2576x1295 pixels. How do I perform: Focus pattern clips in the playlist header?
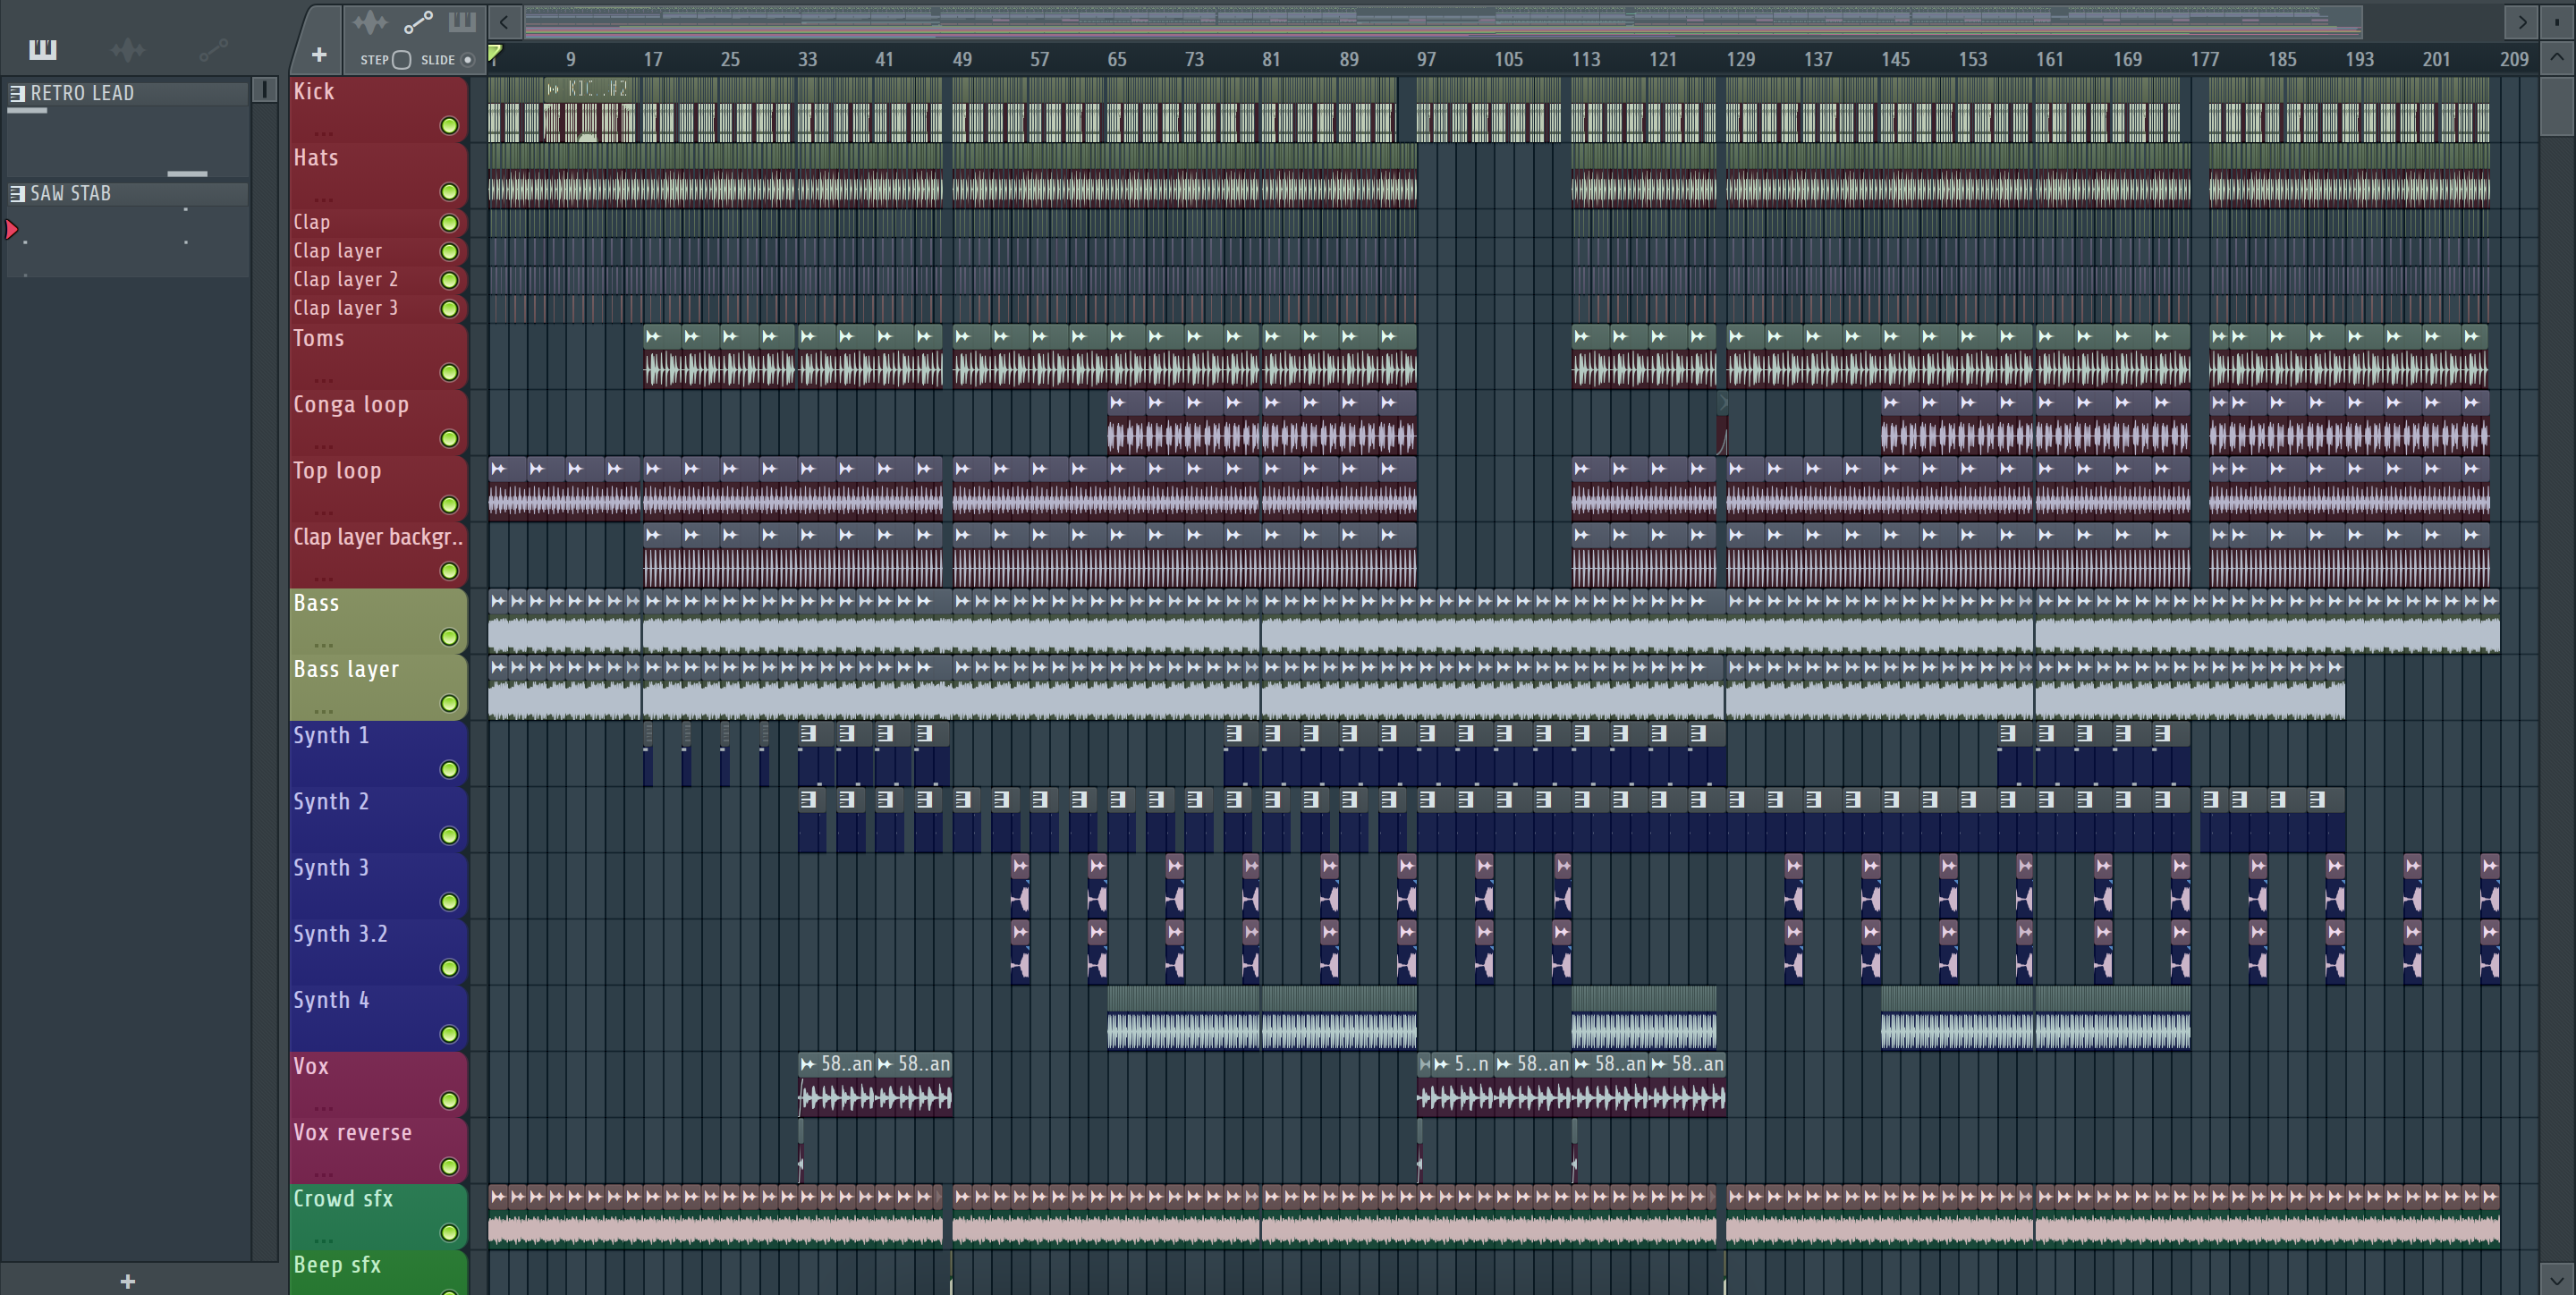point(462,22)
